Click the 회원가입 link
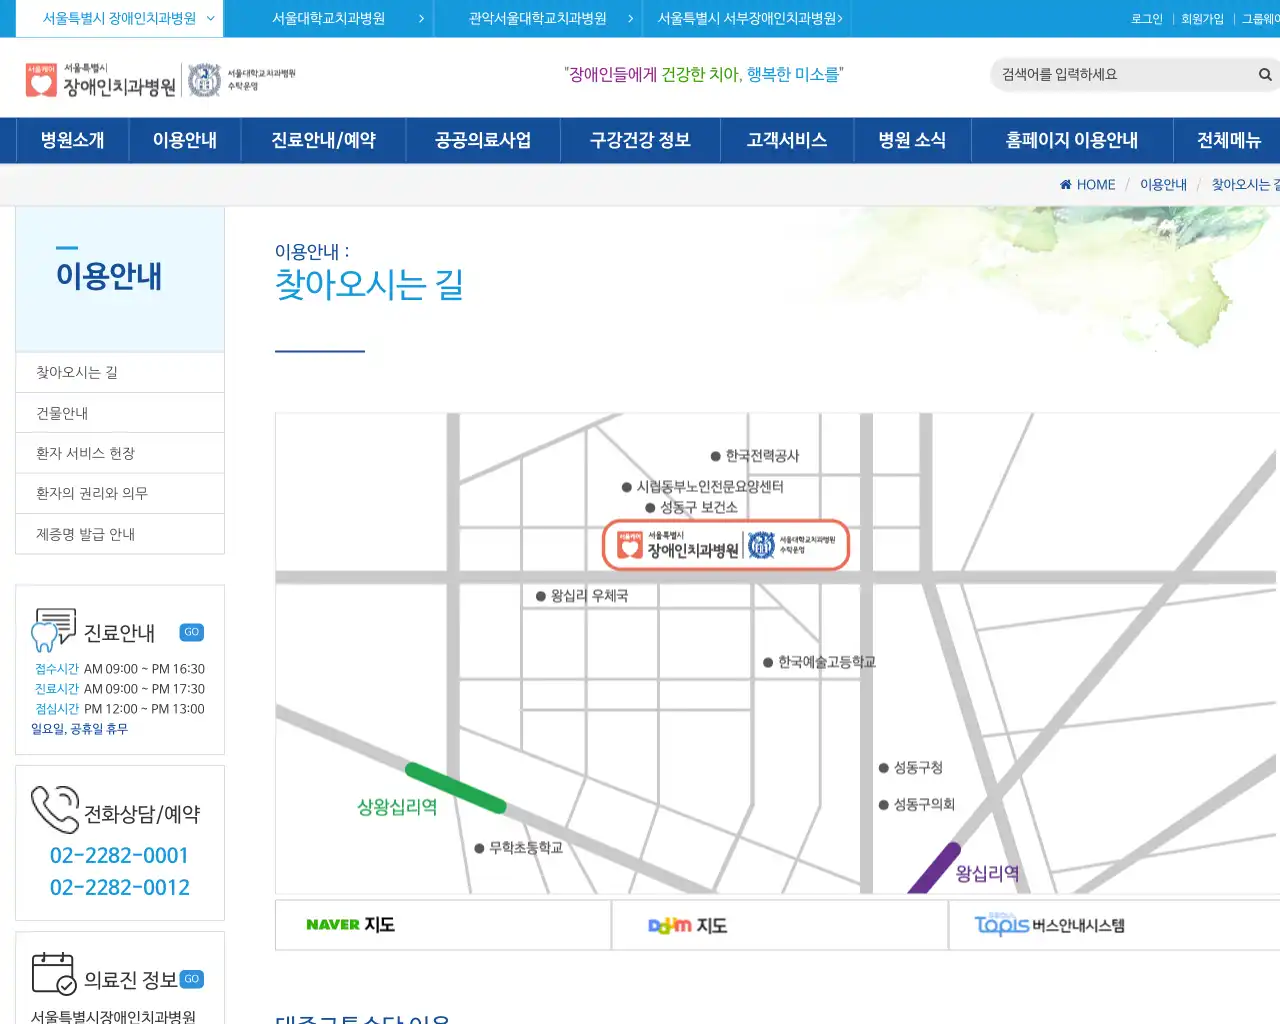1280x1024 pixels. pyautogui.click(x=1202, y=19)
